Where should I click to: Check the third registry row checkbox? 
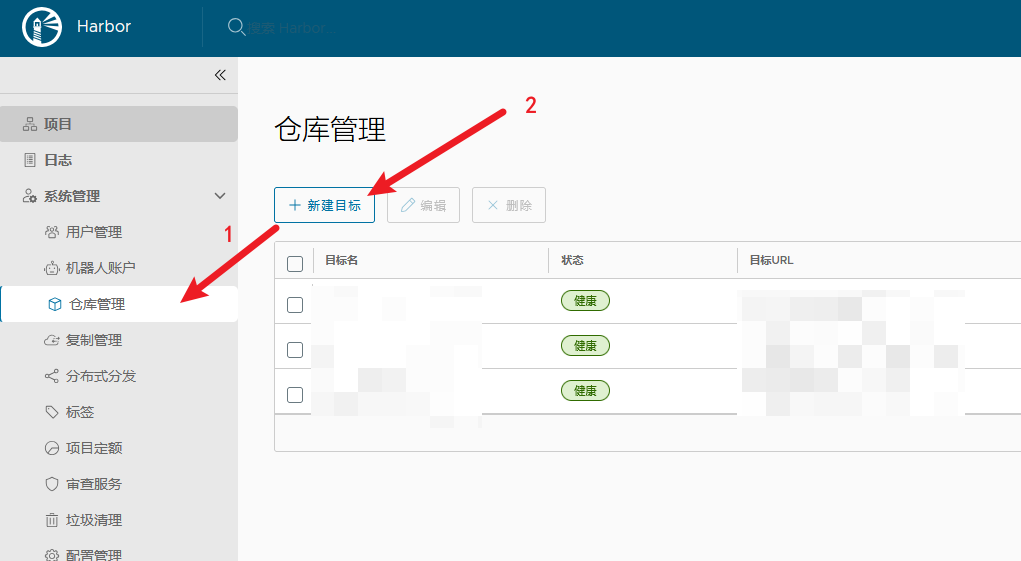[295, 395]
